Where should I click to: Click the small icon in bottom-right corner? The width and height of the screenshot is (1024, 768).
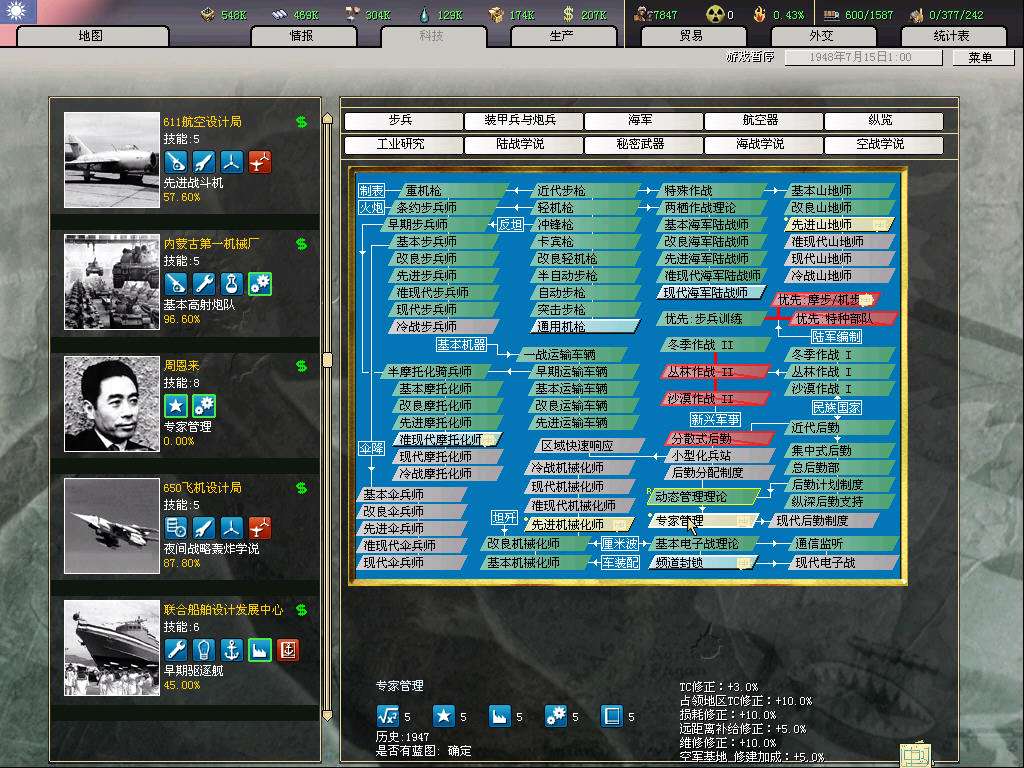tap(916, 753)
